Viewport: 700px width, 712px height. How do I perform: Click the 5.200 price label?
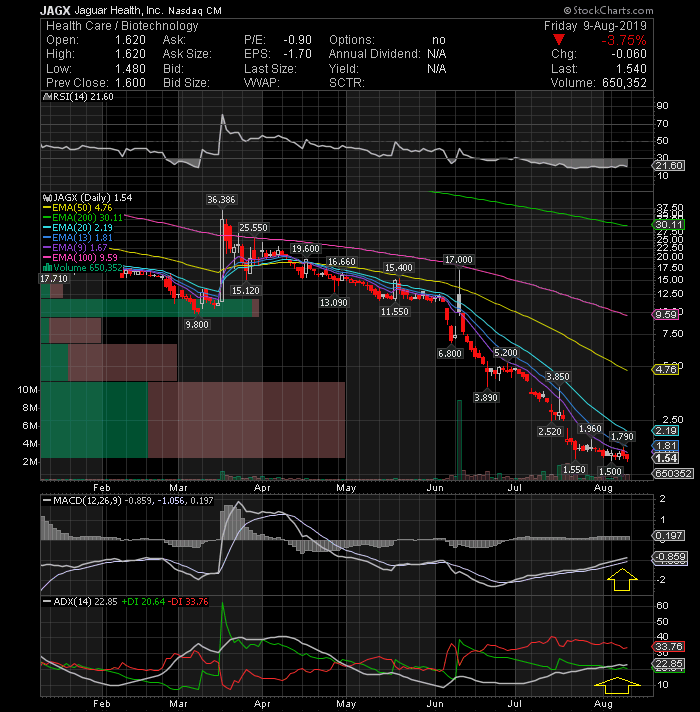[x=506, y=353]
